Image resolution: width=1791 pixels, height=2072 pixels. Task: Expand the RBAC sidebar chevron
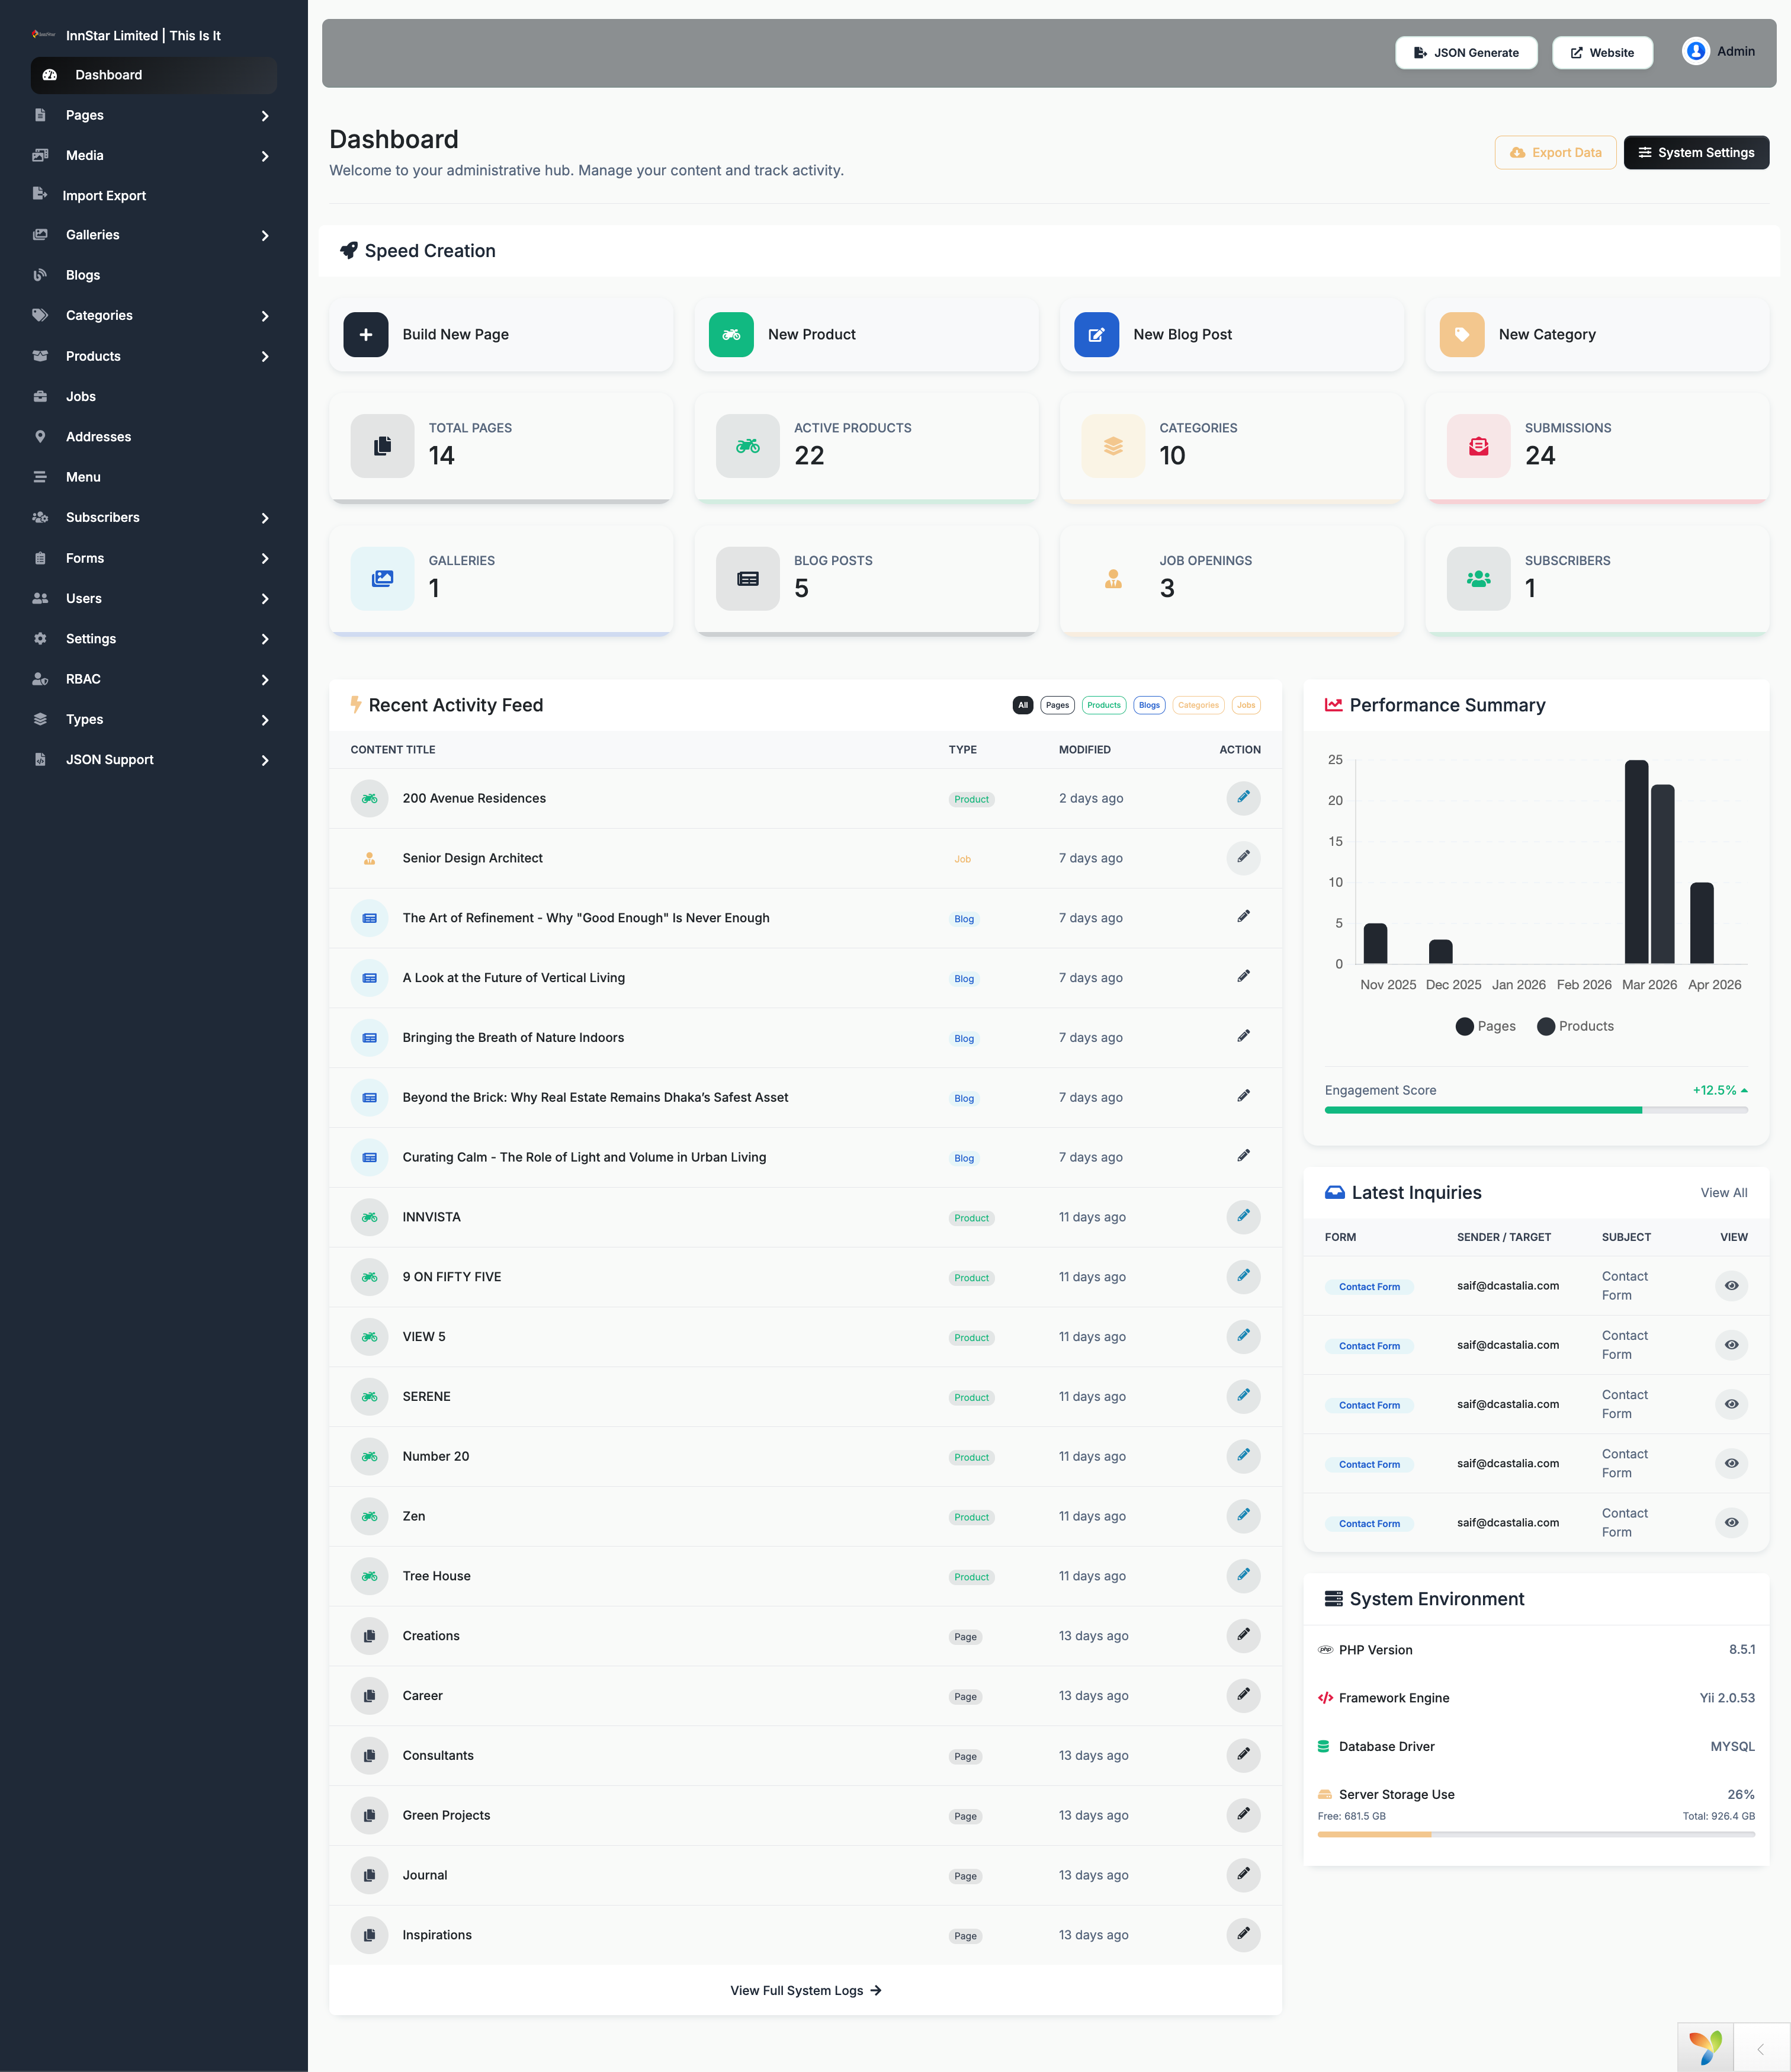point(265,680)
